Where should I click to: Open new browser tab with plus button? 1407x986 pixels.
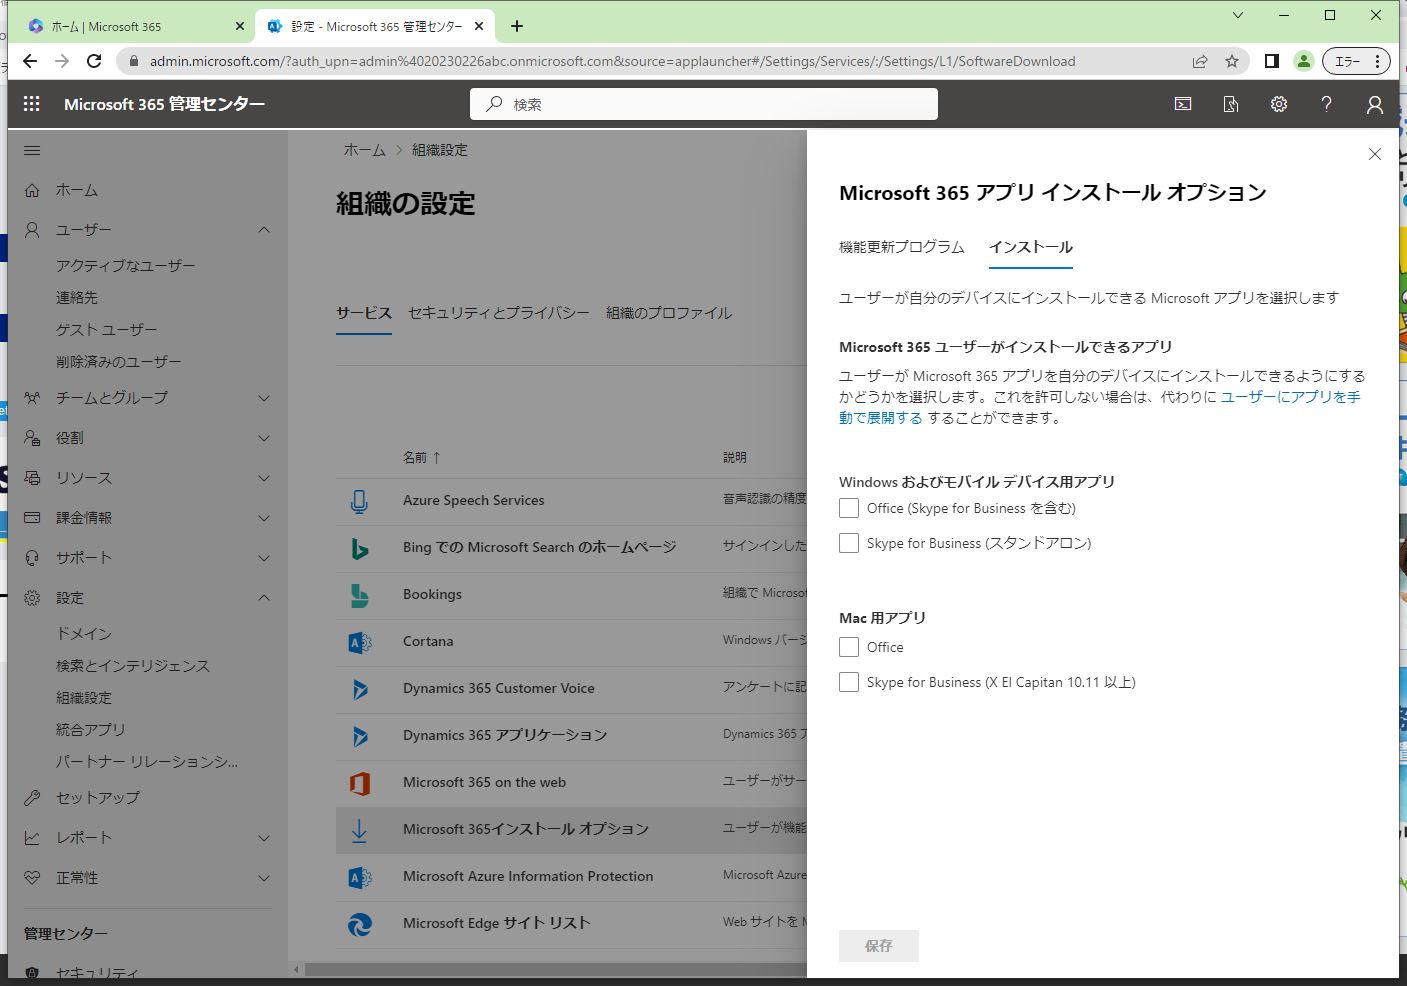[x=517, y=27]
